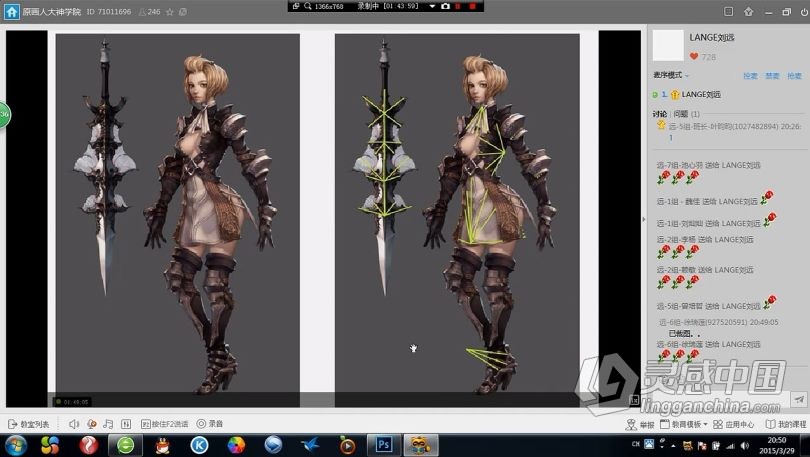810x457 pixels.
Task: Select the 问题 (1) tab
Action: 686,114
